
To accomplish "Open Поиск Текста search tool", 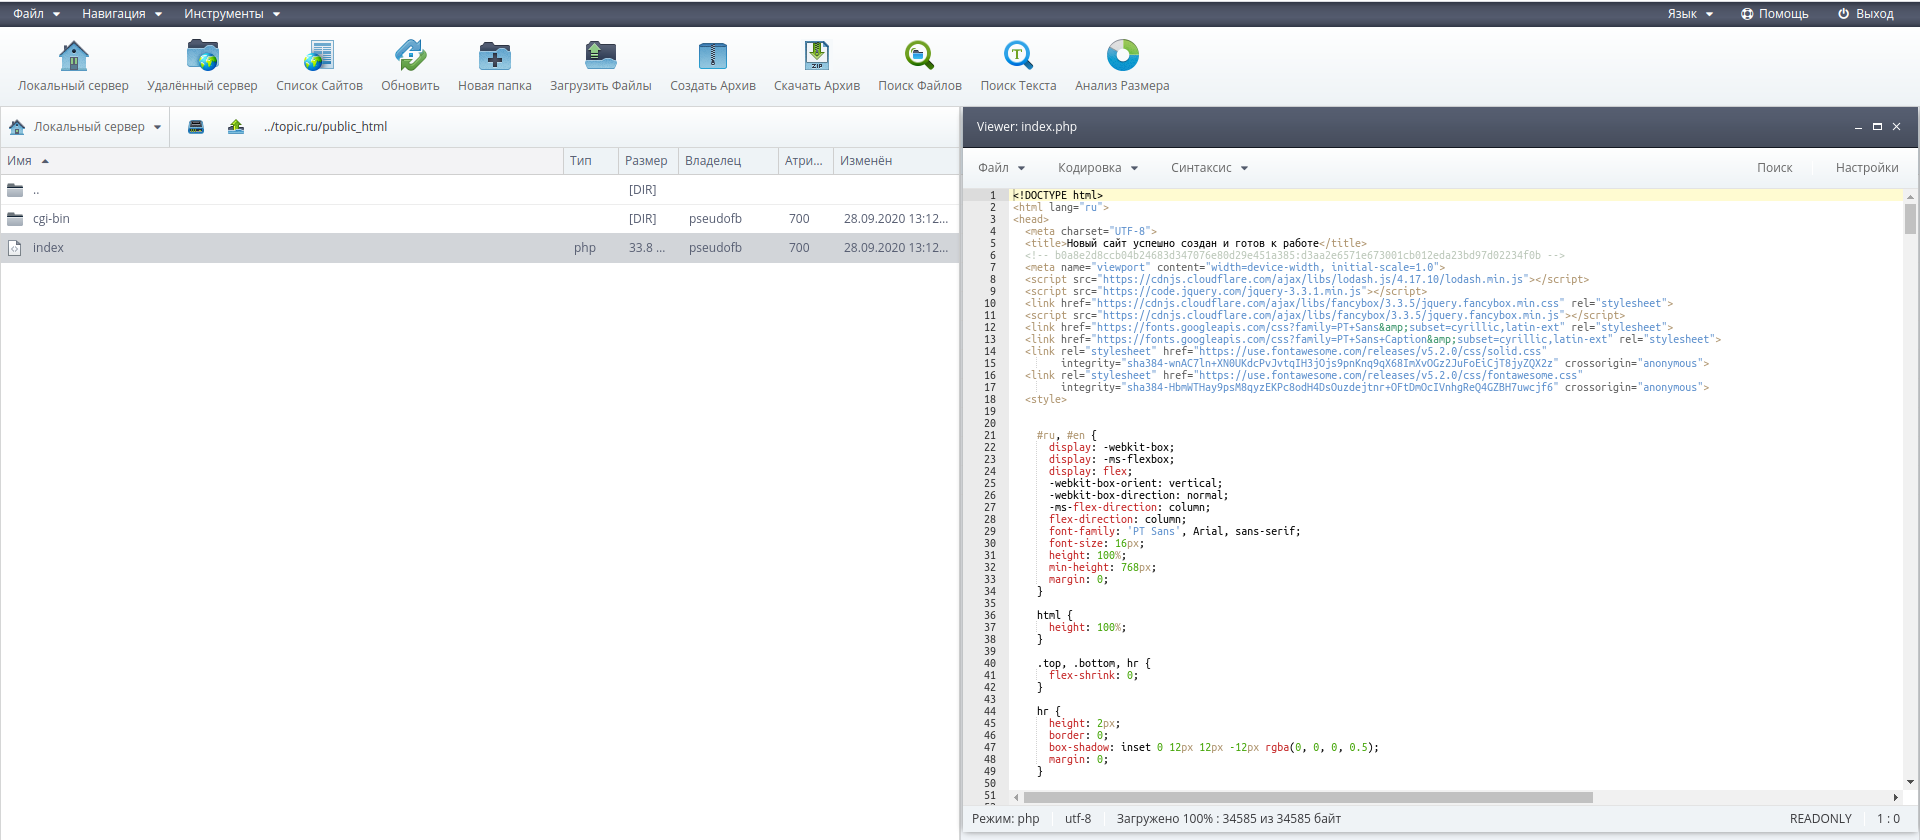I will [1018, 56].
